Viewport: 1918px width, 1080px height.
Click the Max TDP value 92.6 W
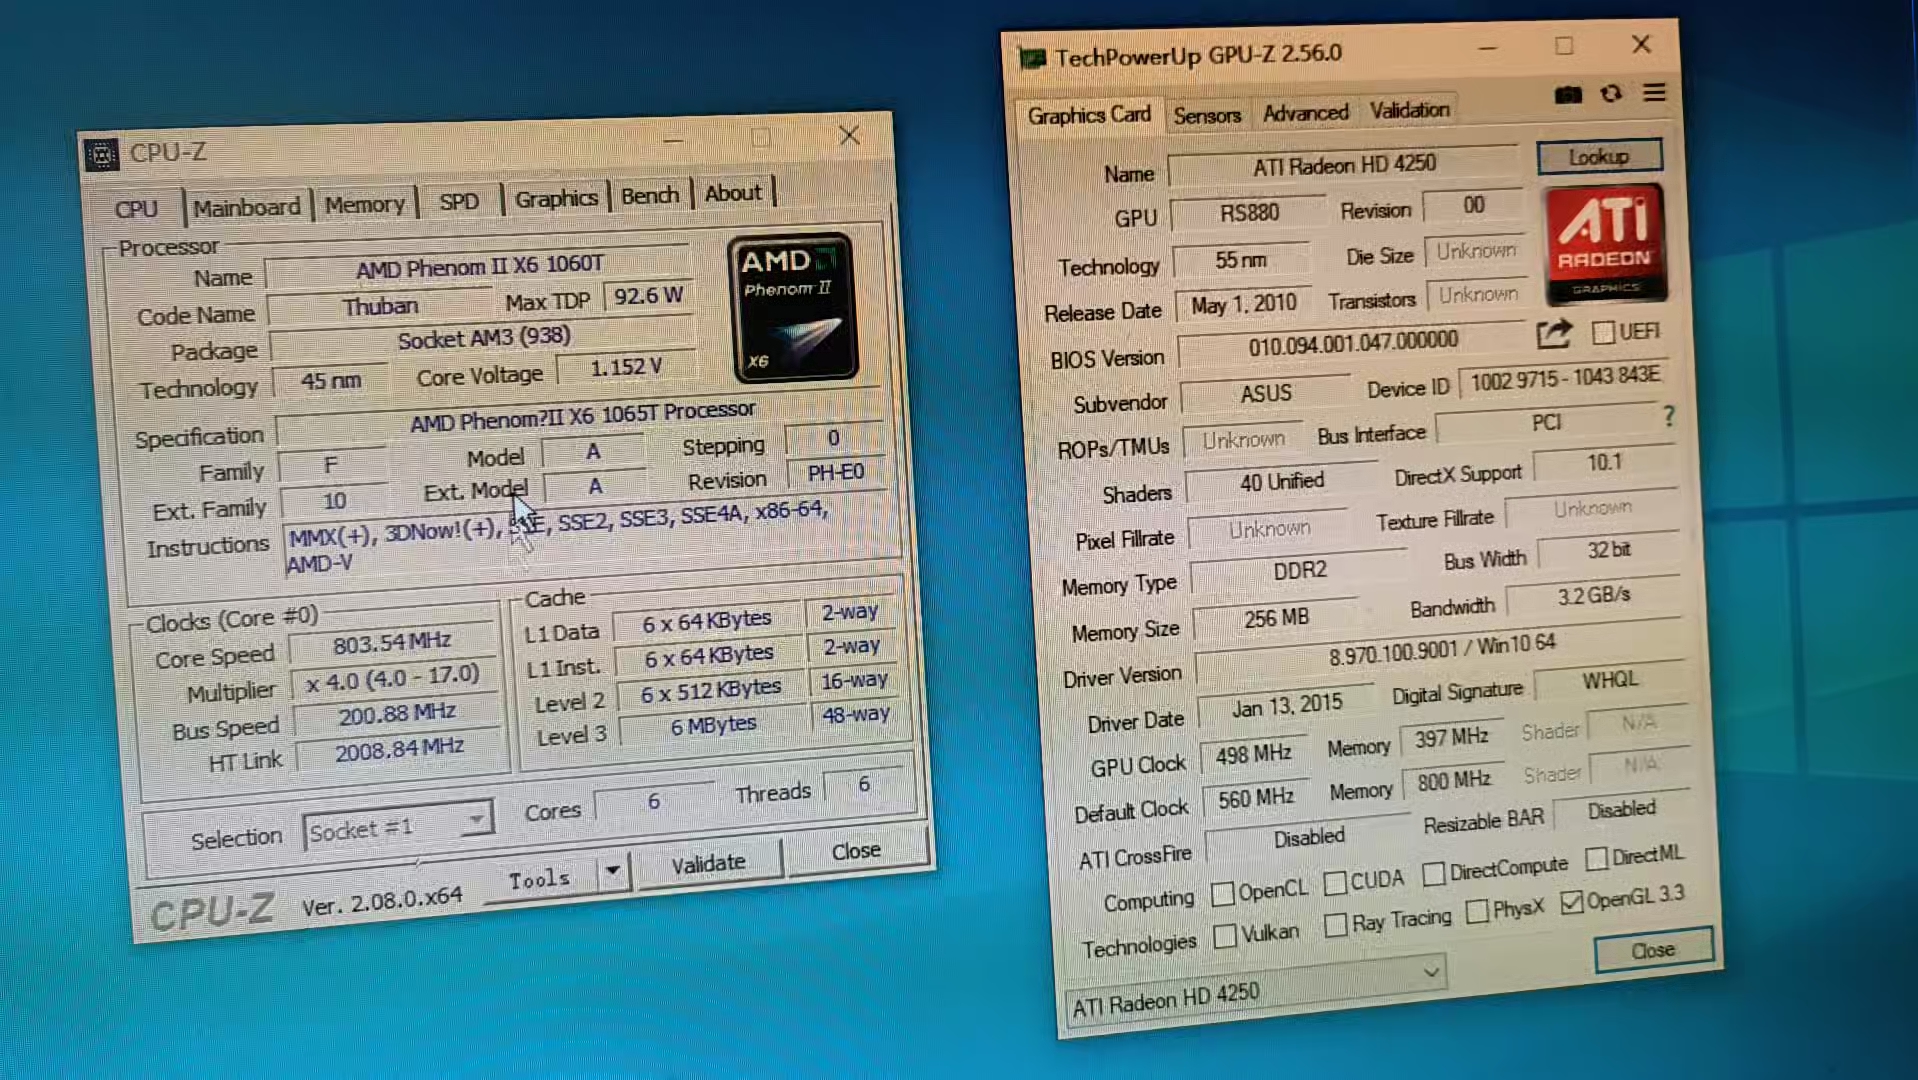pyautogui.click(x=649, y=296)
